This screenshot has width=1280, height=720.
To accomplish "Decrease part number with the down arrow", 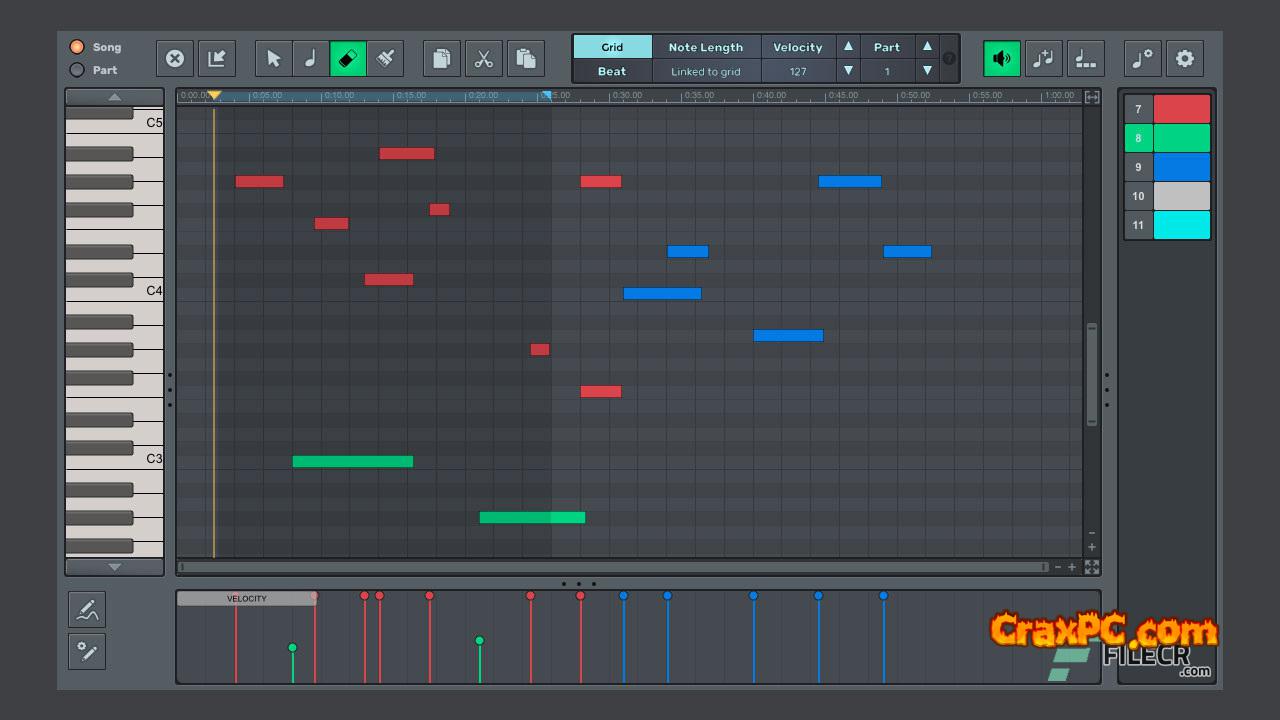I will pyautogui.click(x=927, y=71).
